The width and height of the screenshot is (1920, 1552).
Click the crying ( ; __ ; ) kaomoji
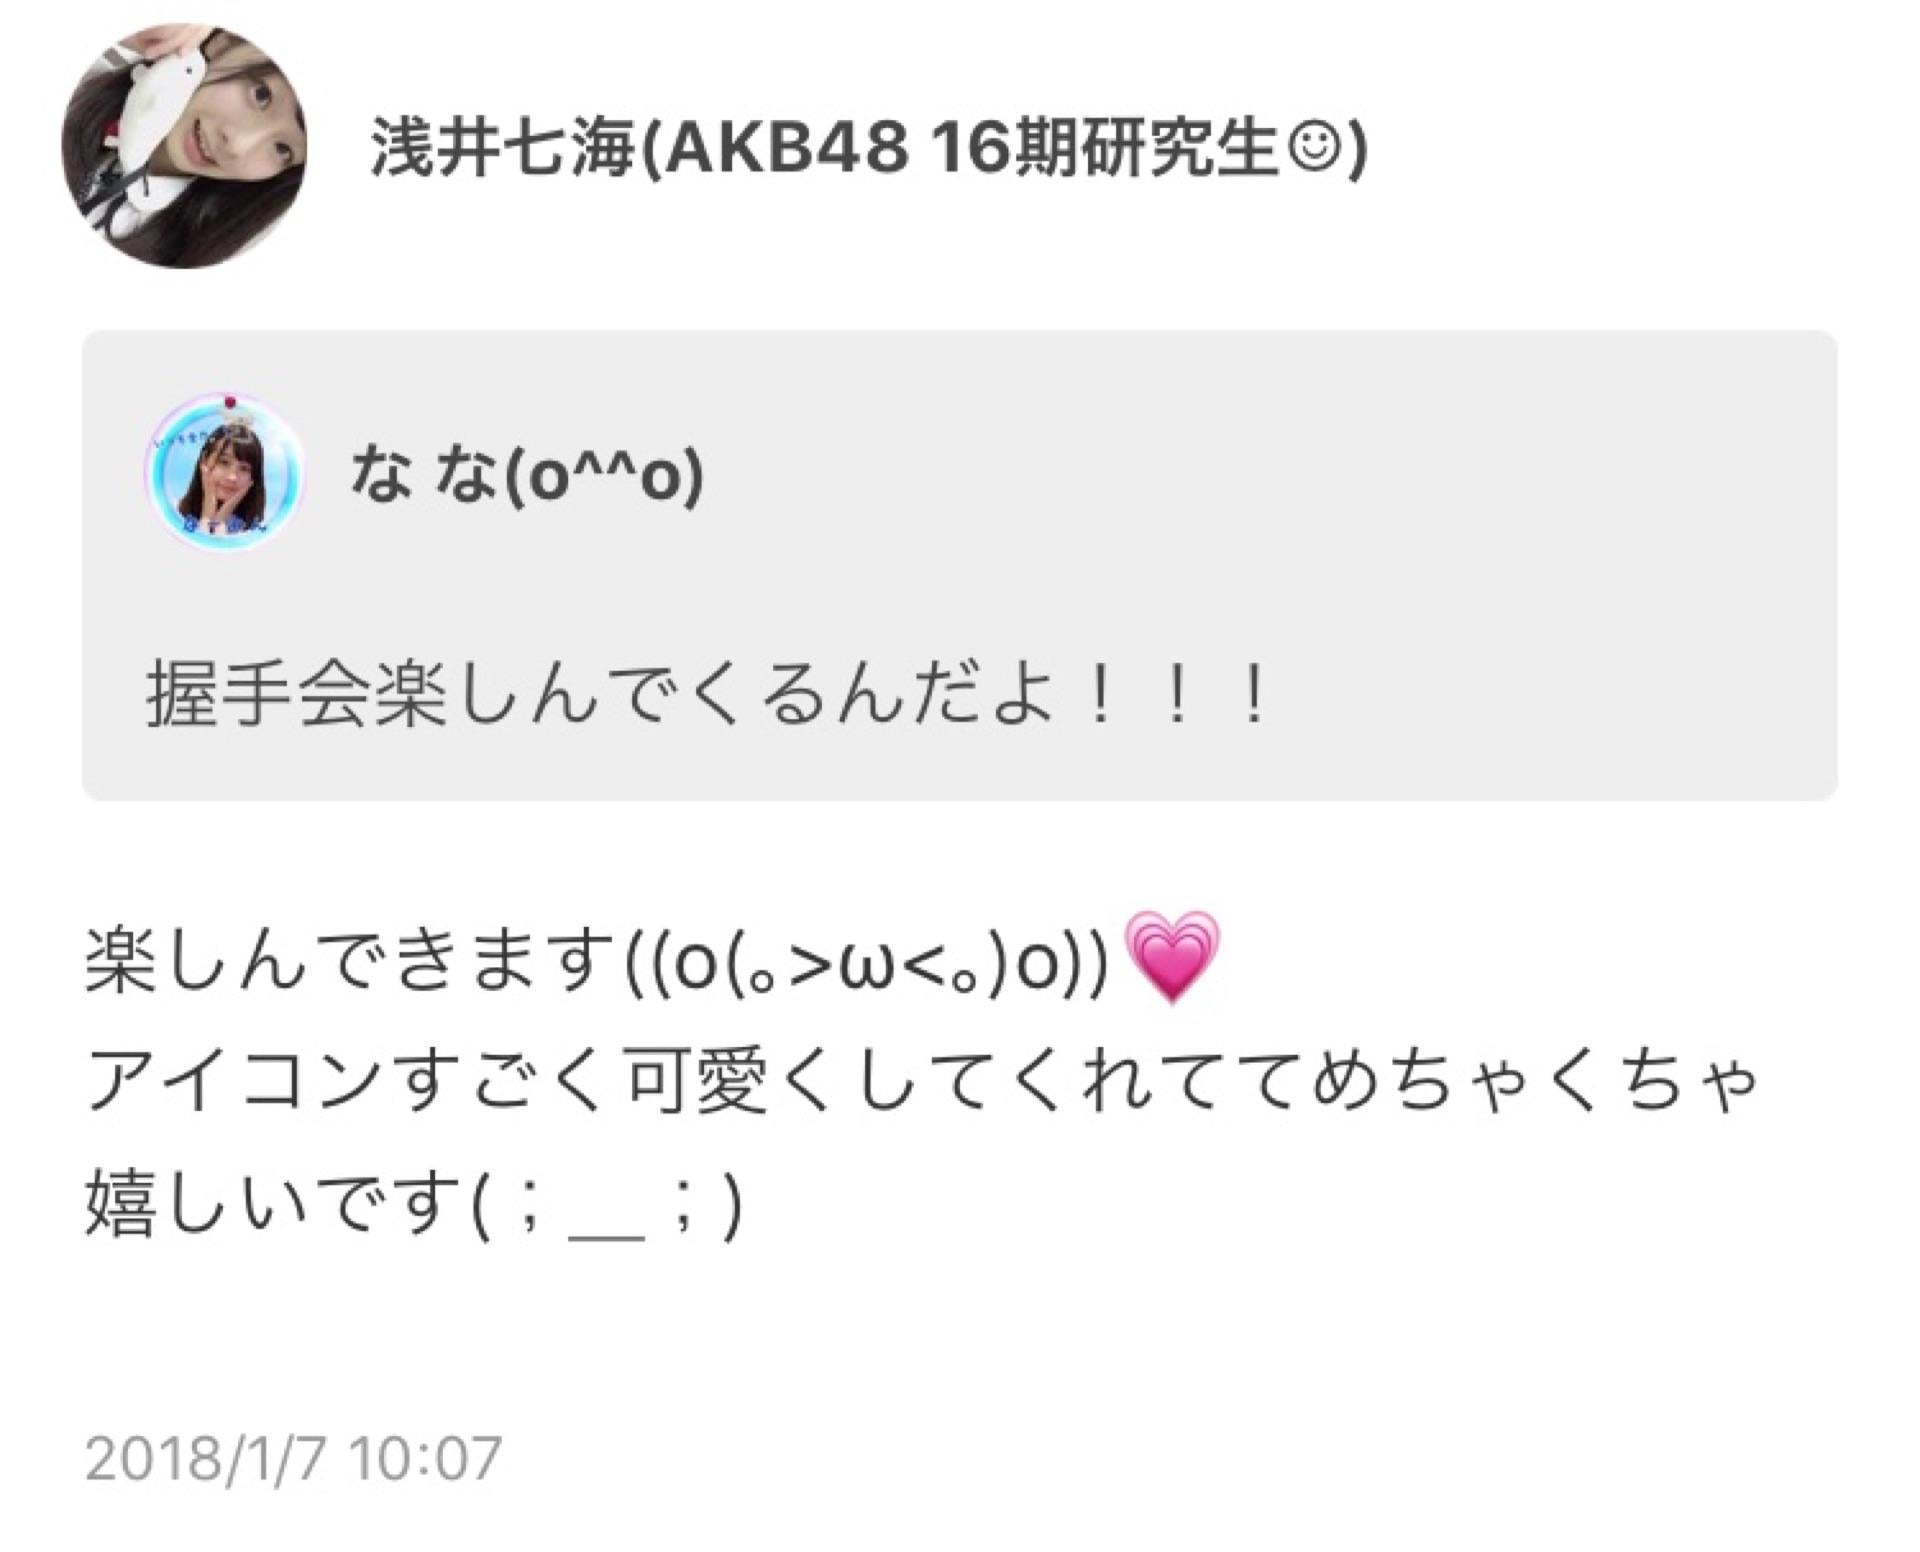606,1203
